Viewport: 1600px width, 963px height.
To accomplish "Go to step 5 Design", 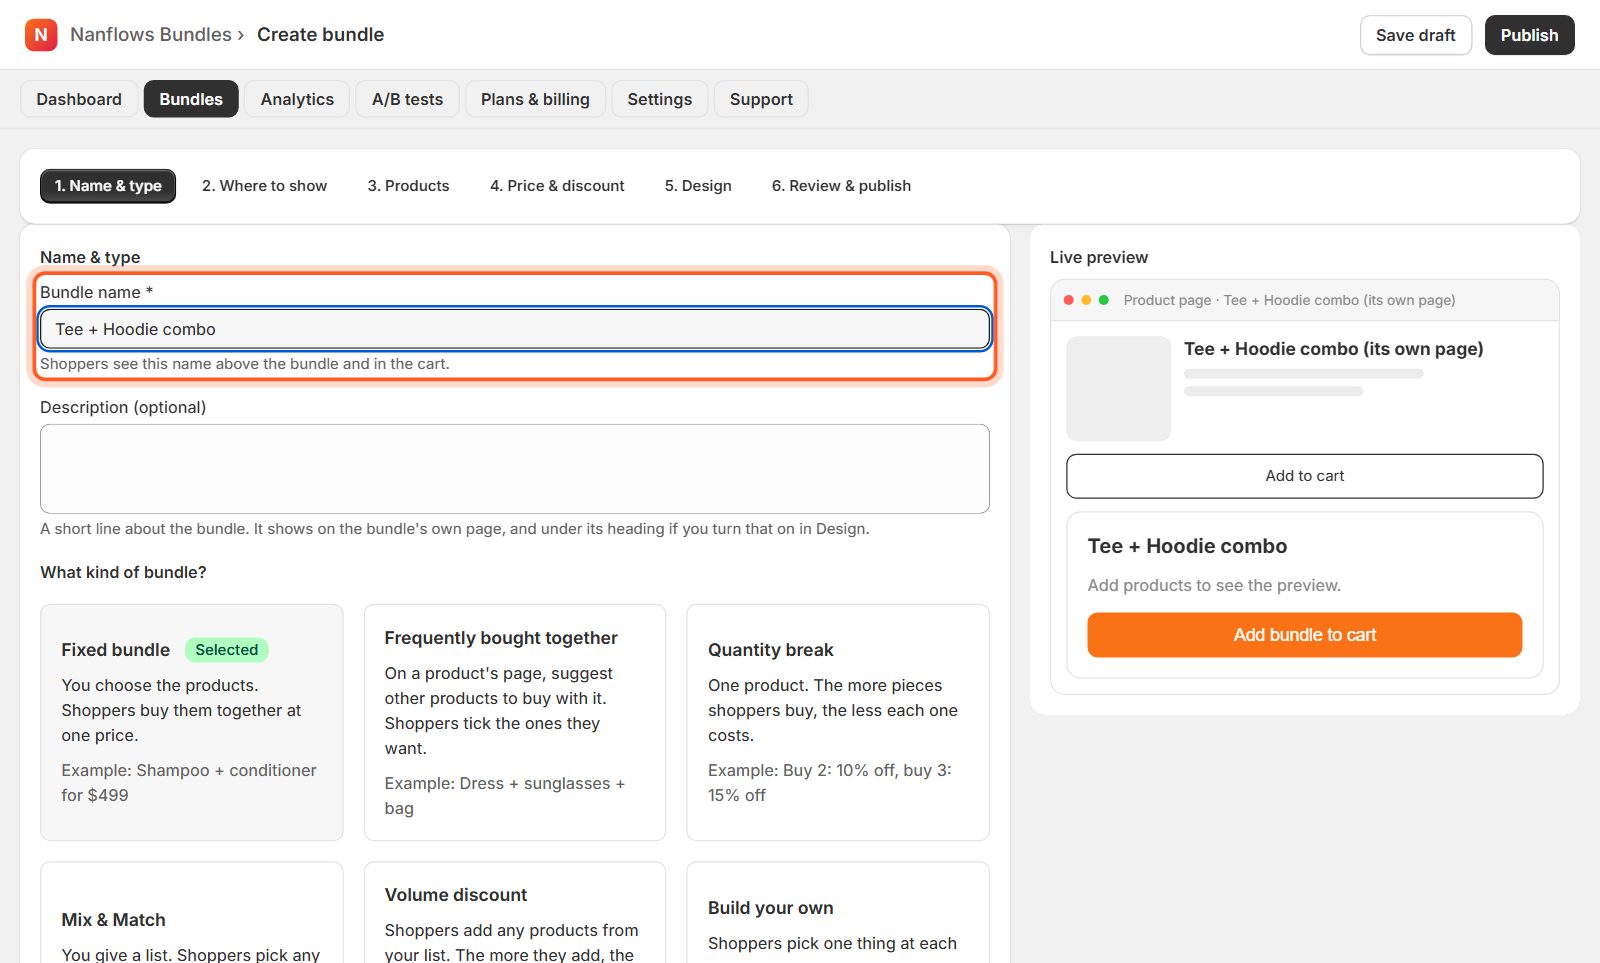I will pos(698,186).
